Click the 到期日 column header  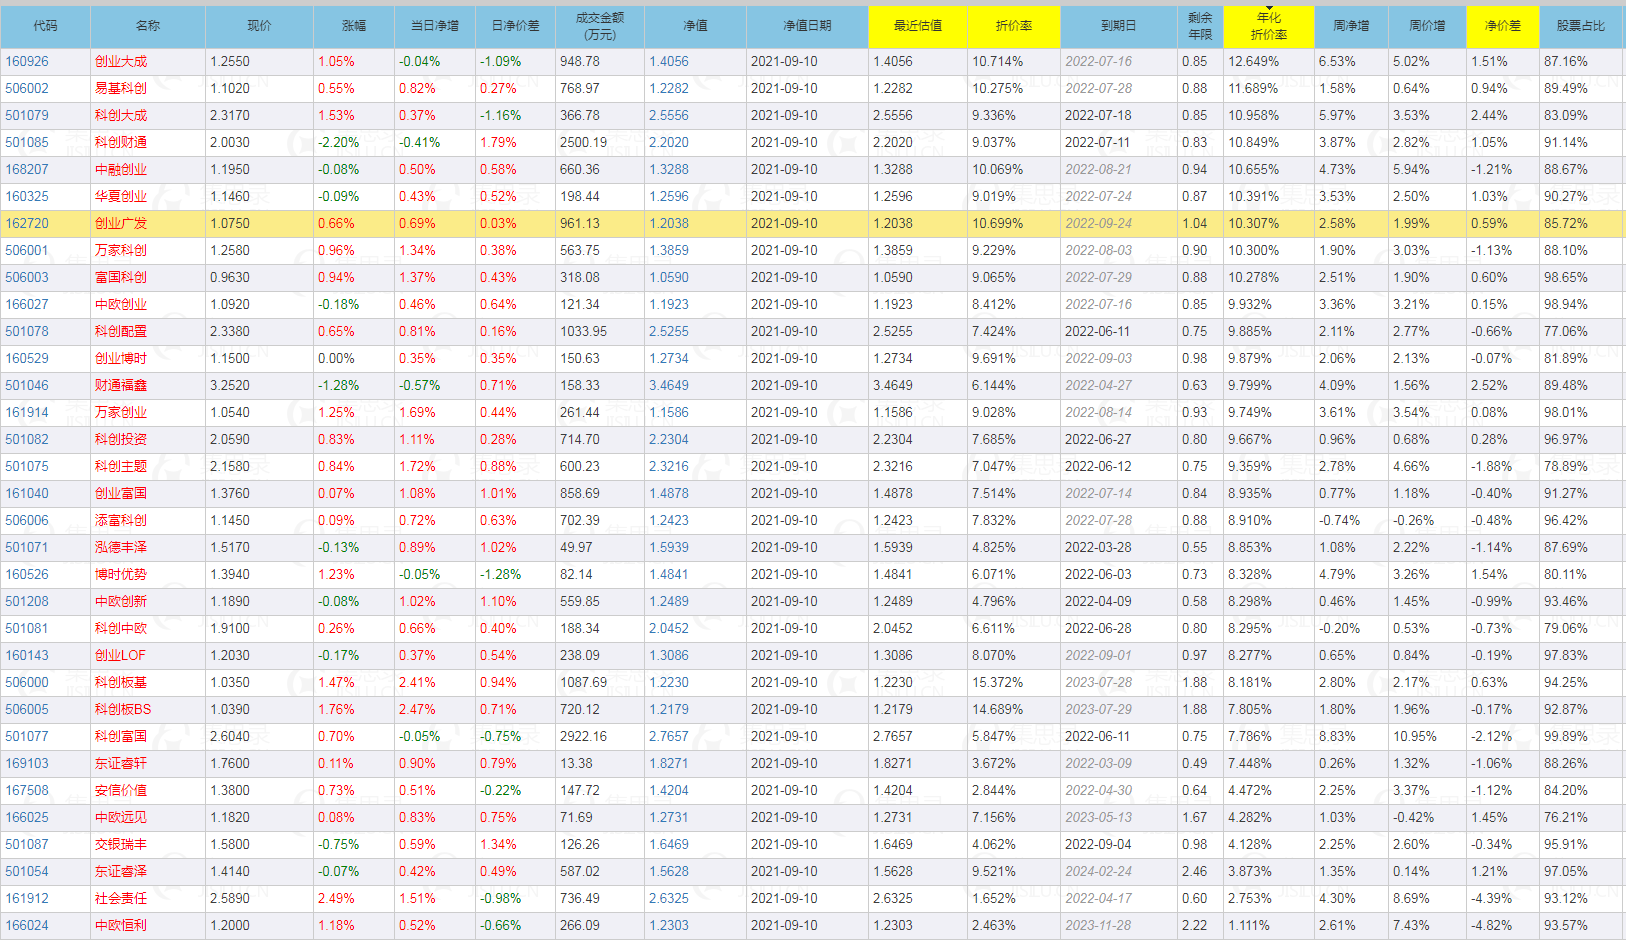pyautogui.click(x=1117, y=26)
